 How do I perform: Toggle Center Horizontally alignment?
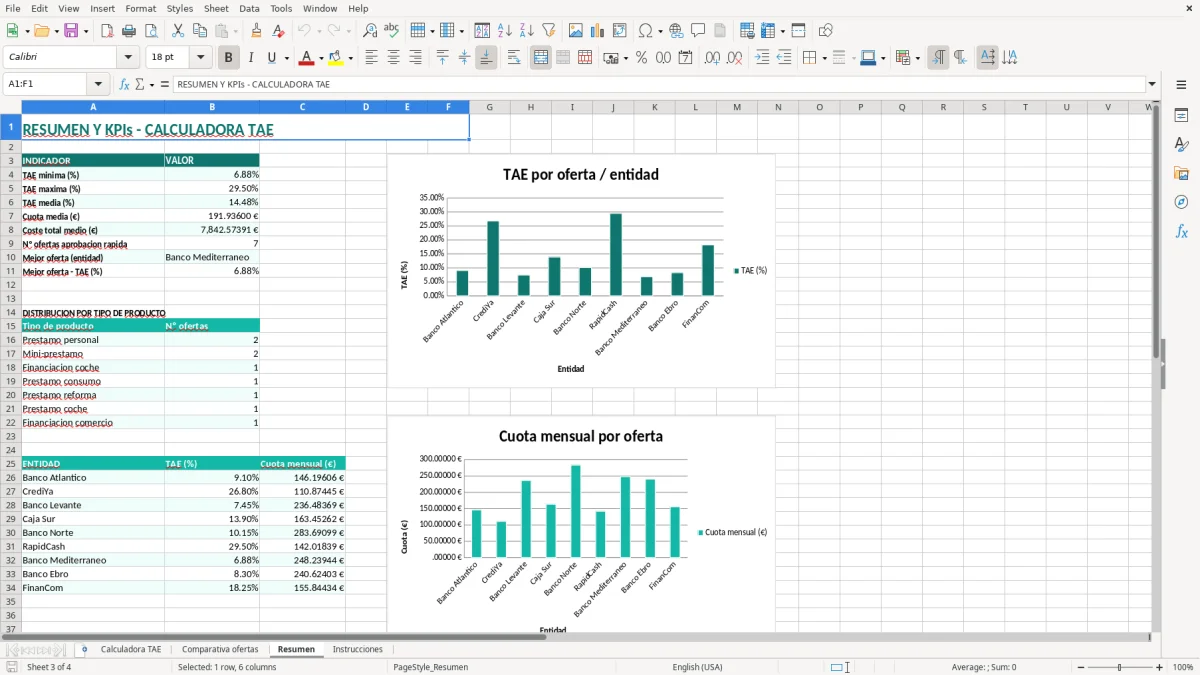[393, 58]
